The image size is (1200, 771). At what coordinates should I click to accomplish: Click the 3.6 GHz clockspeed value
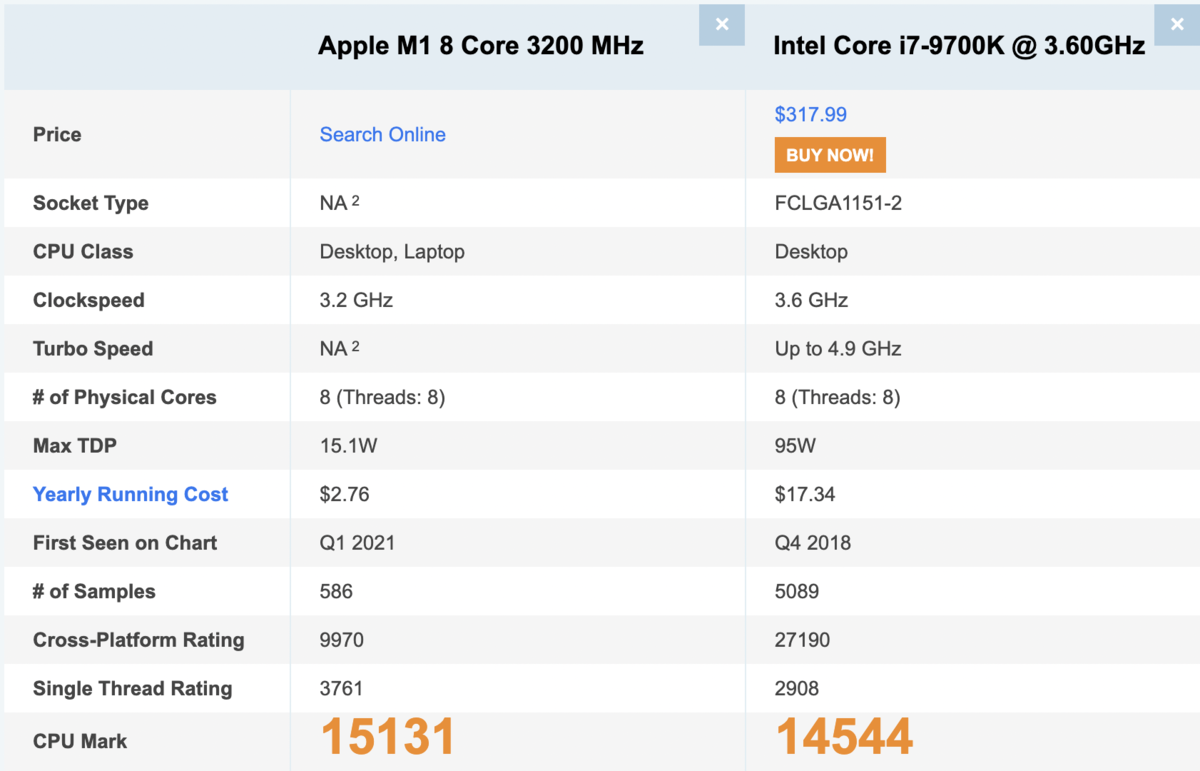811,300
